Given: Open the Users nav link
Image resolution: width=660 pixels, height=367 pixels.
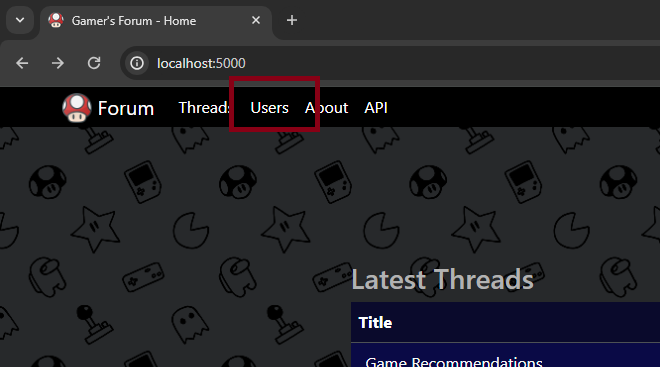Looking at the screenshot, I should [269, 108].
